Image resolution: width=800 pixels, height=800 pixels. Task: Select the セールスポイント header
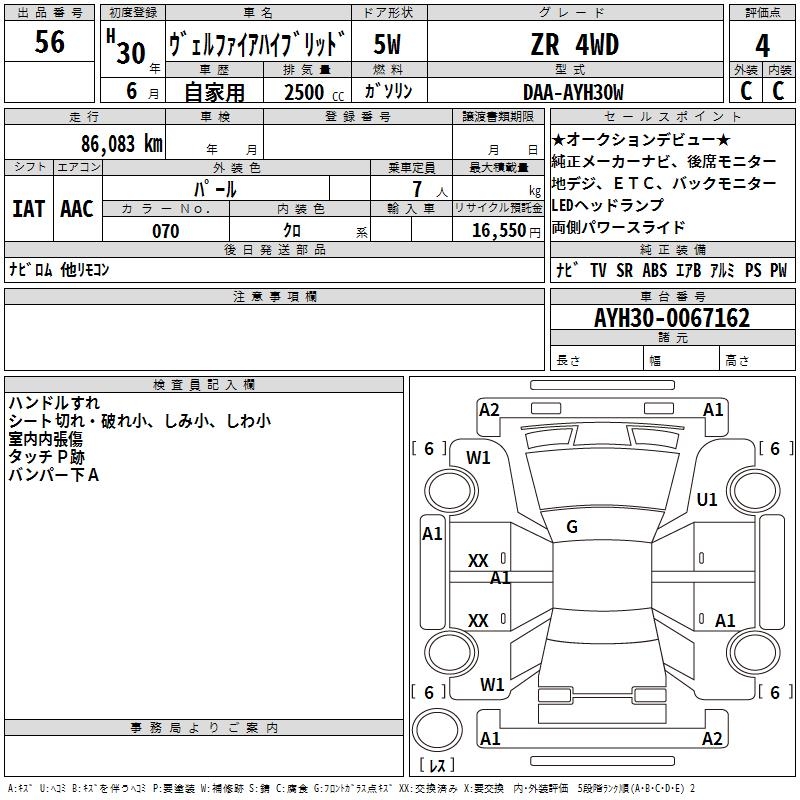point(672,116)
